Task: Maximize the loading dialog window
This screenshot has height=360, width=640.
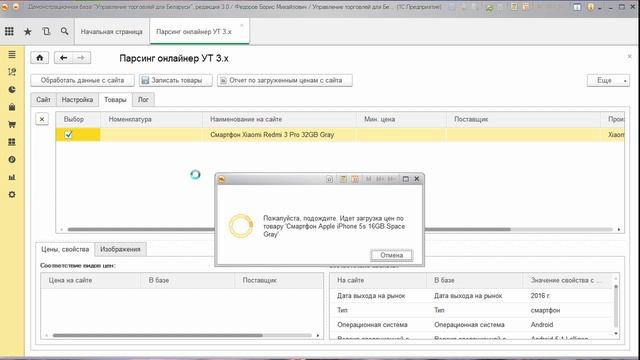Action: click(406, 179)
